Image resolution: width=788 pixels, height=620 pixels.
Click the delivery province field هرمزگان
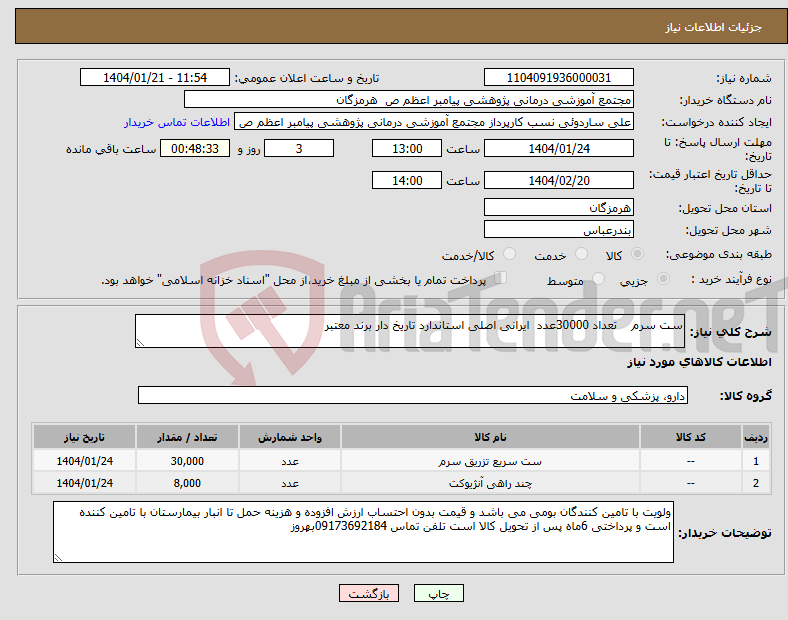coord(558,207)
